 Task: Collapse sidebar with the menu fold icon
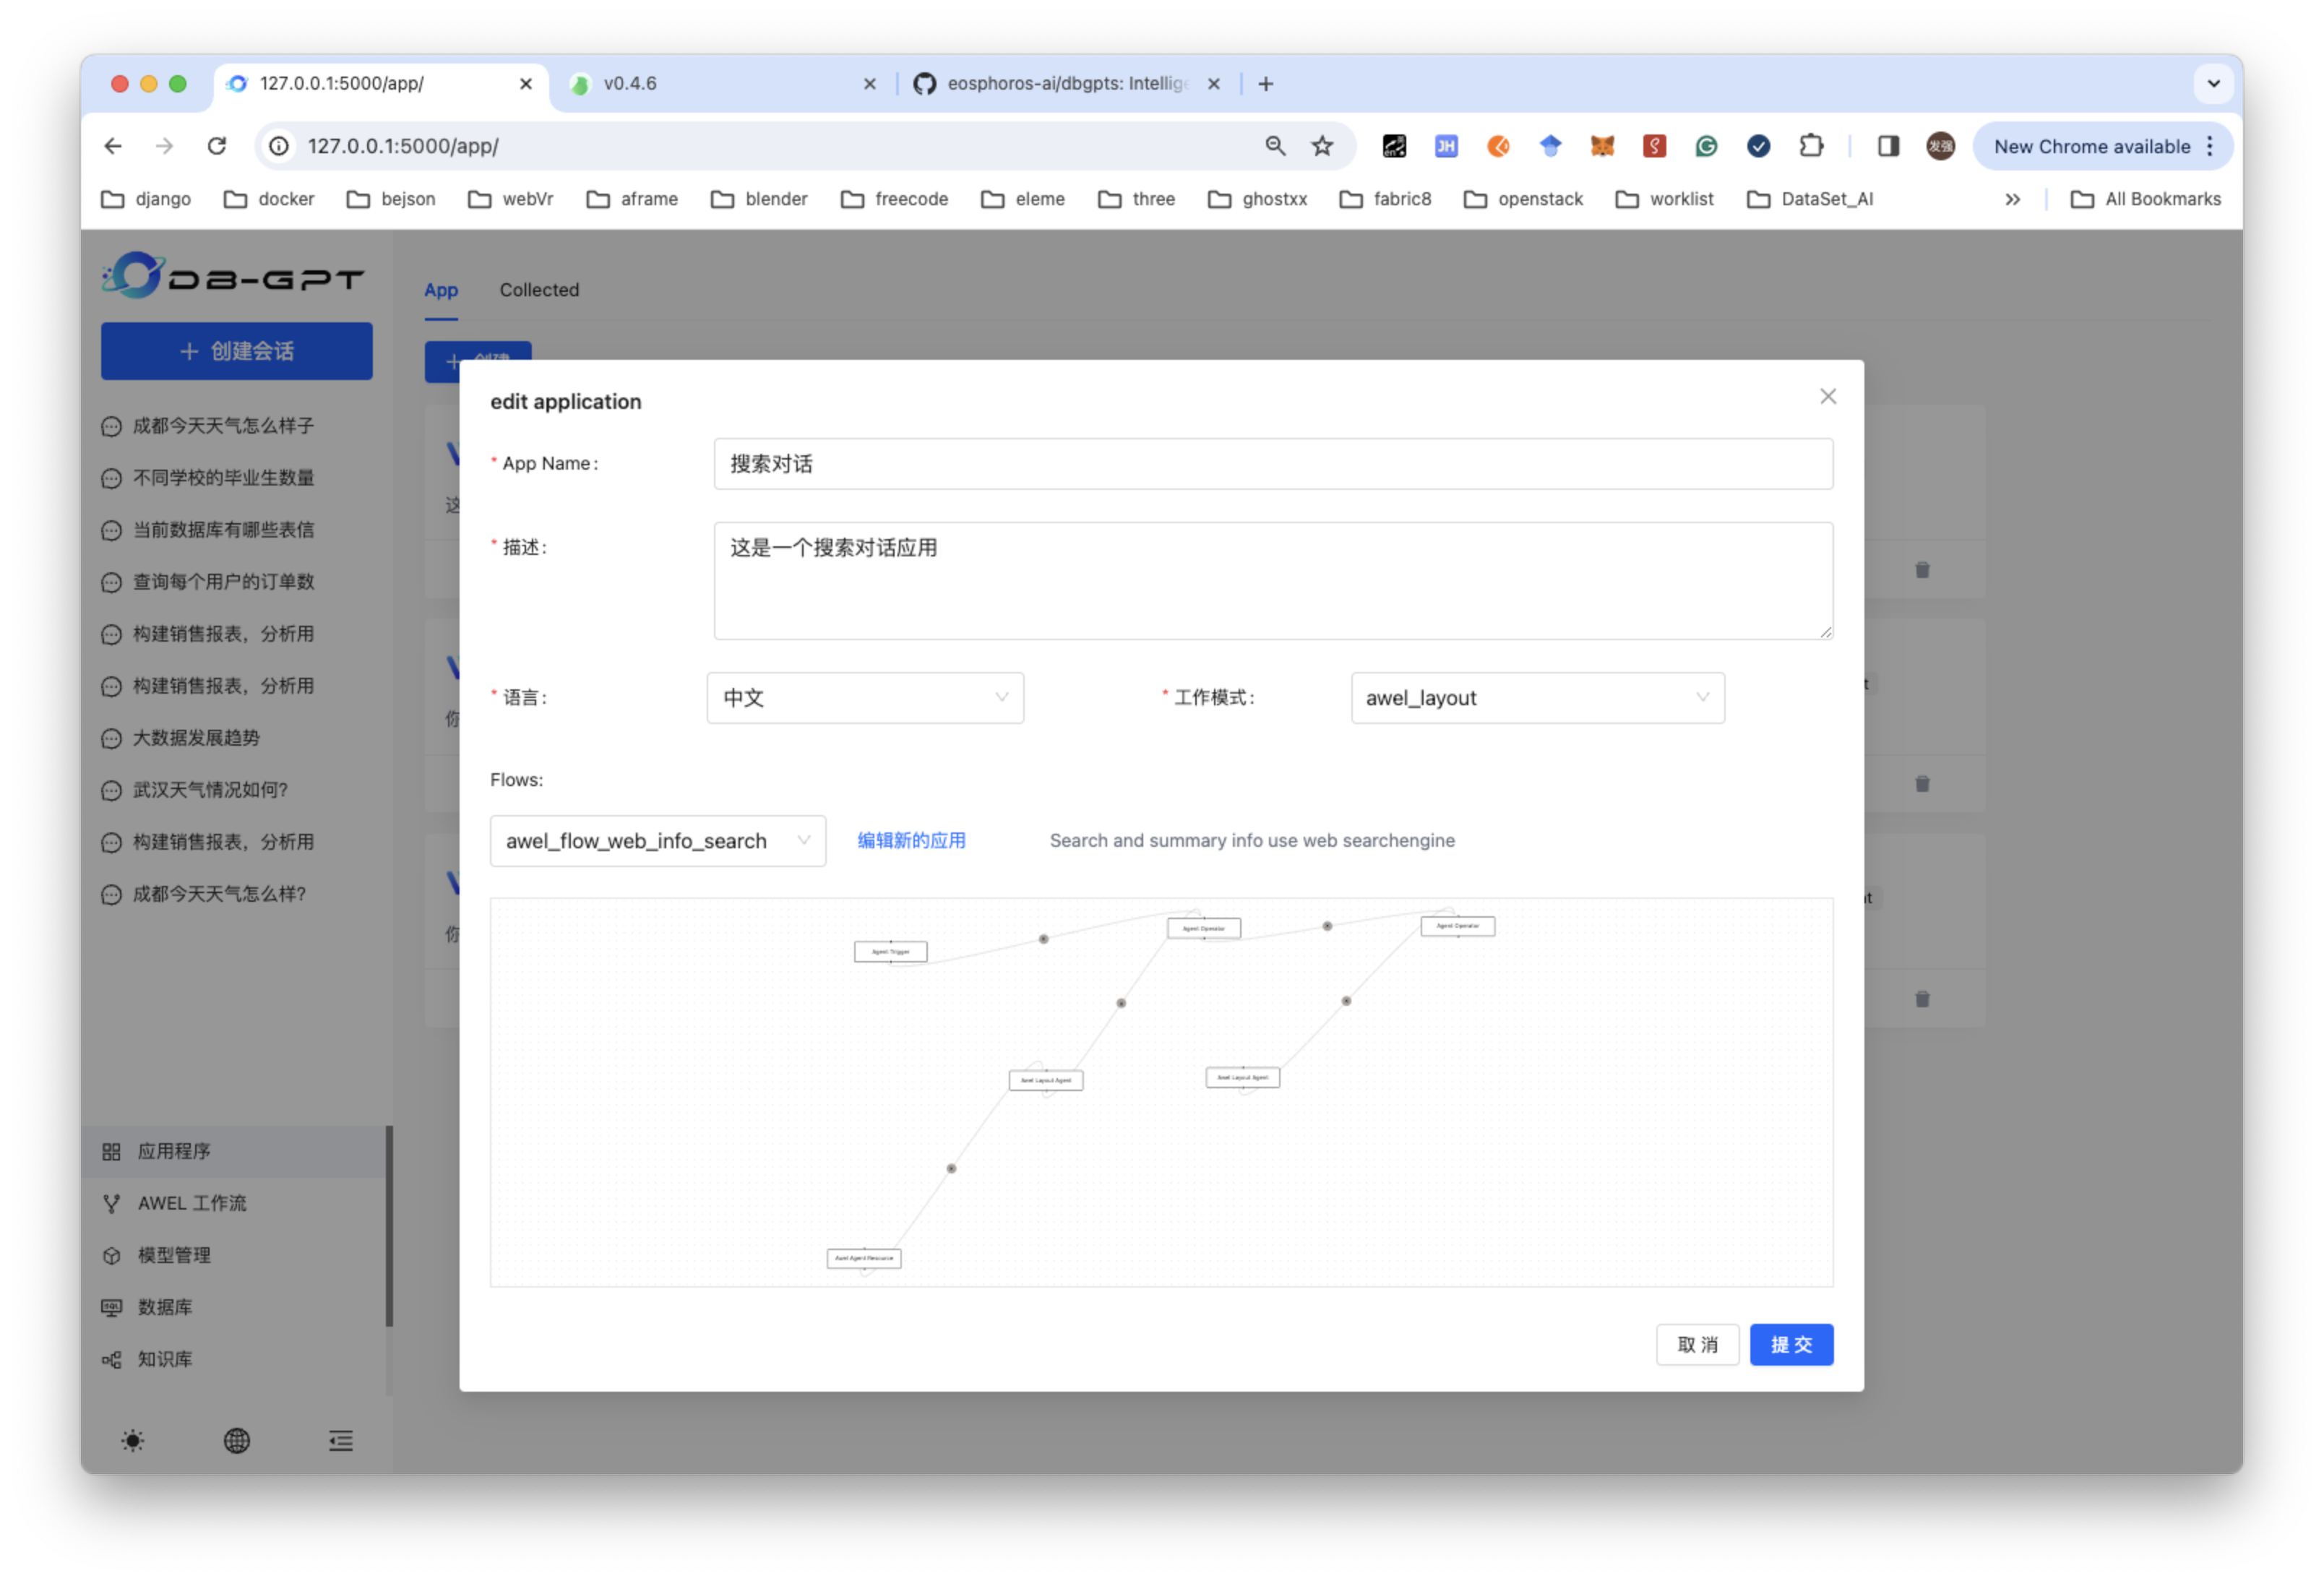tap(341, 1440)
